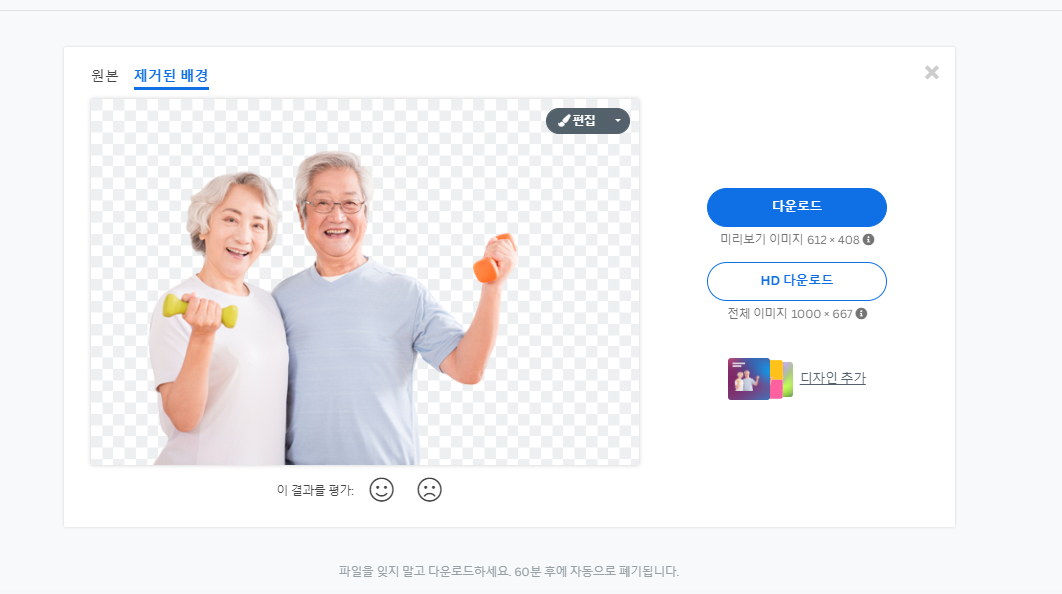Viewport: 1062px width, 594px height.
Task: Open the 편집 brush edit tool
Action: click(x=580, y=120)
